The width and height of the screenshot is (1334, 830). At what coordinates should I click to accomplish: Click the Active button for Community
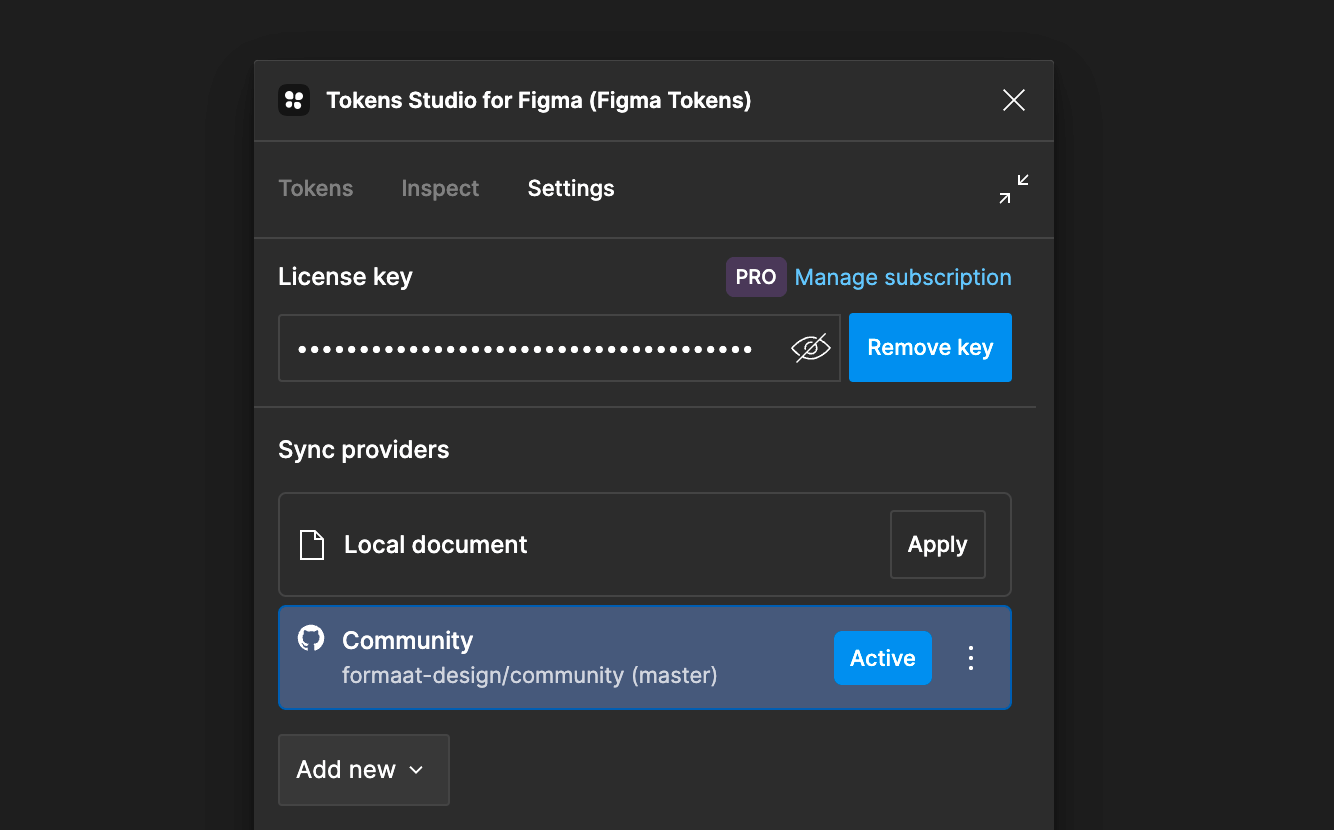click(883, 658)
